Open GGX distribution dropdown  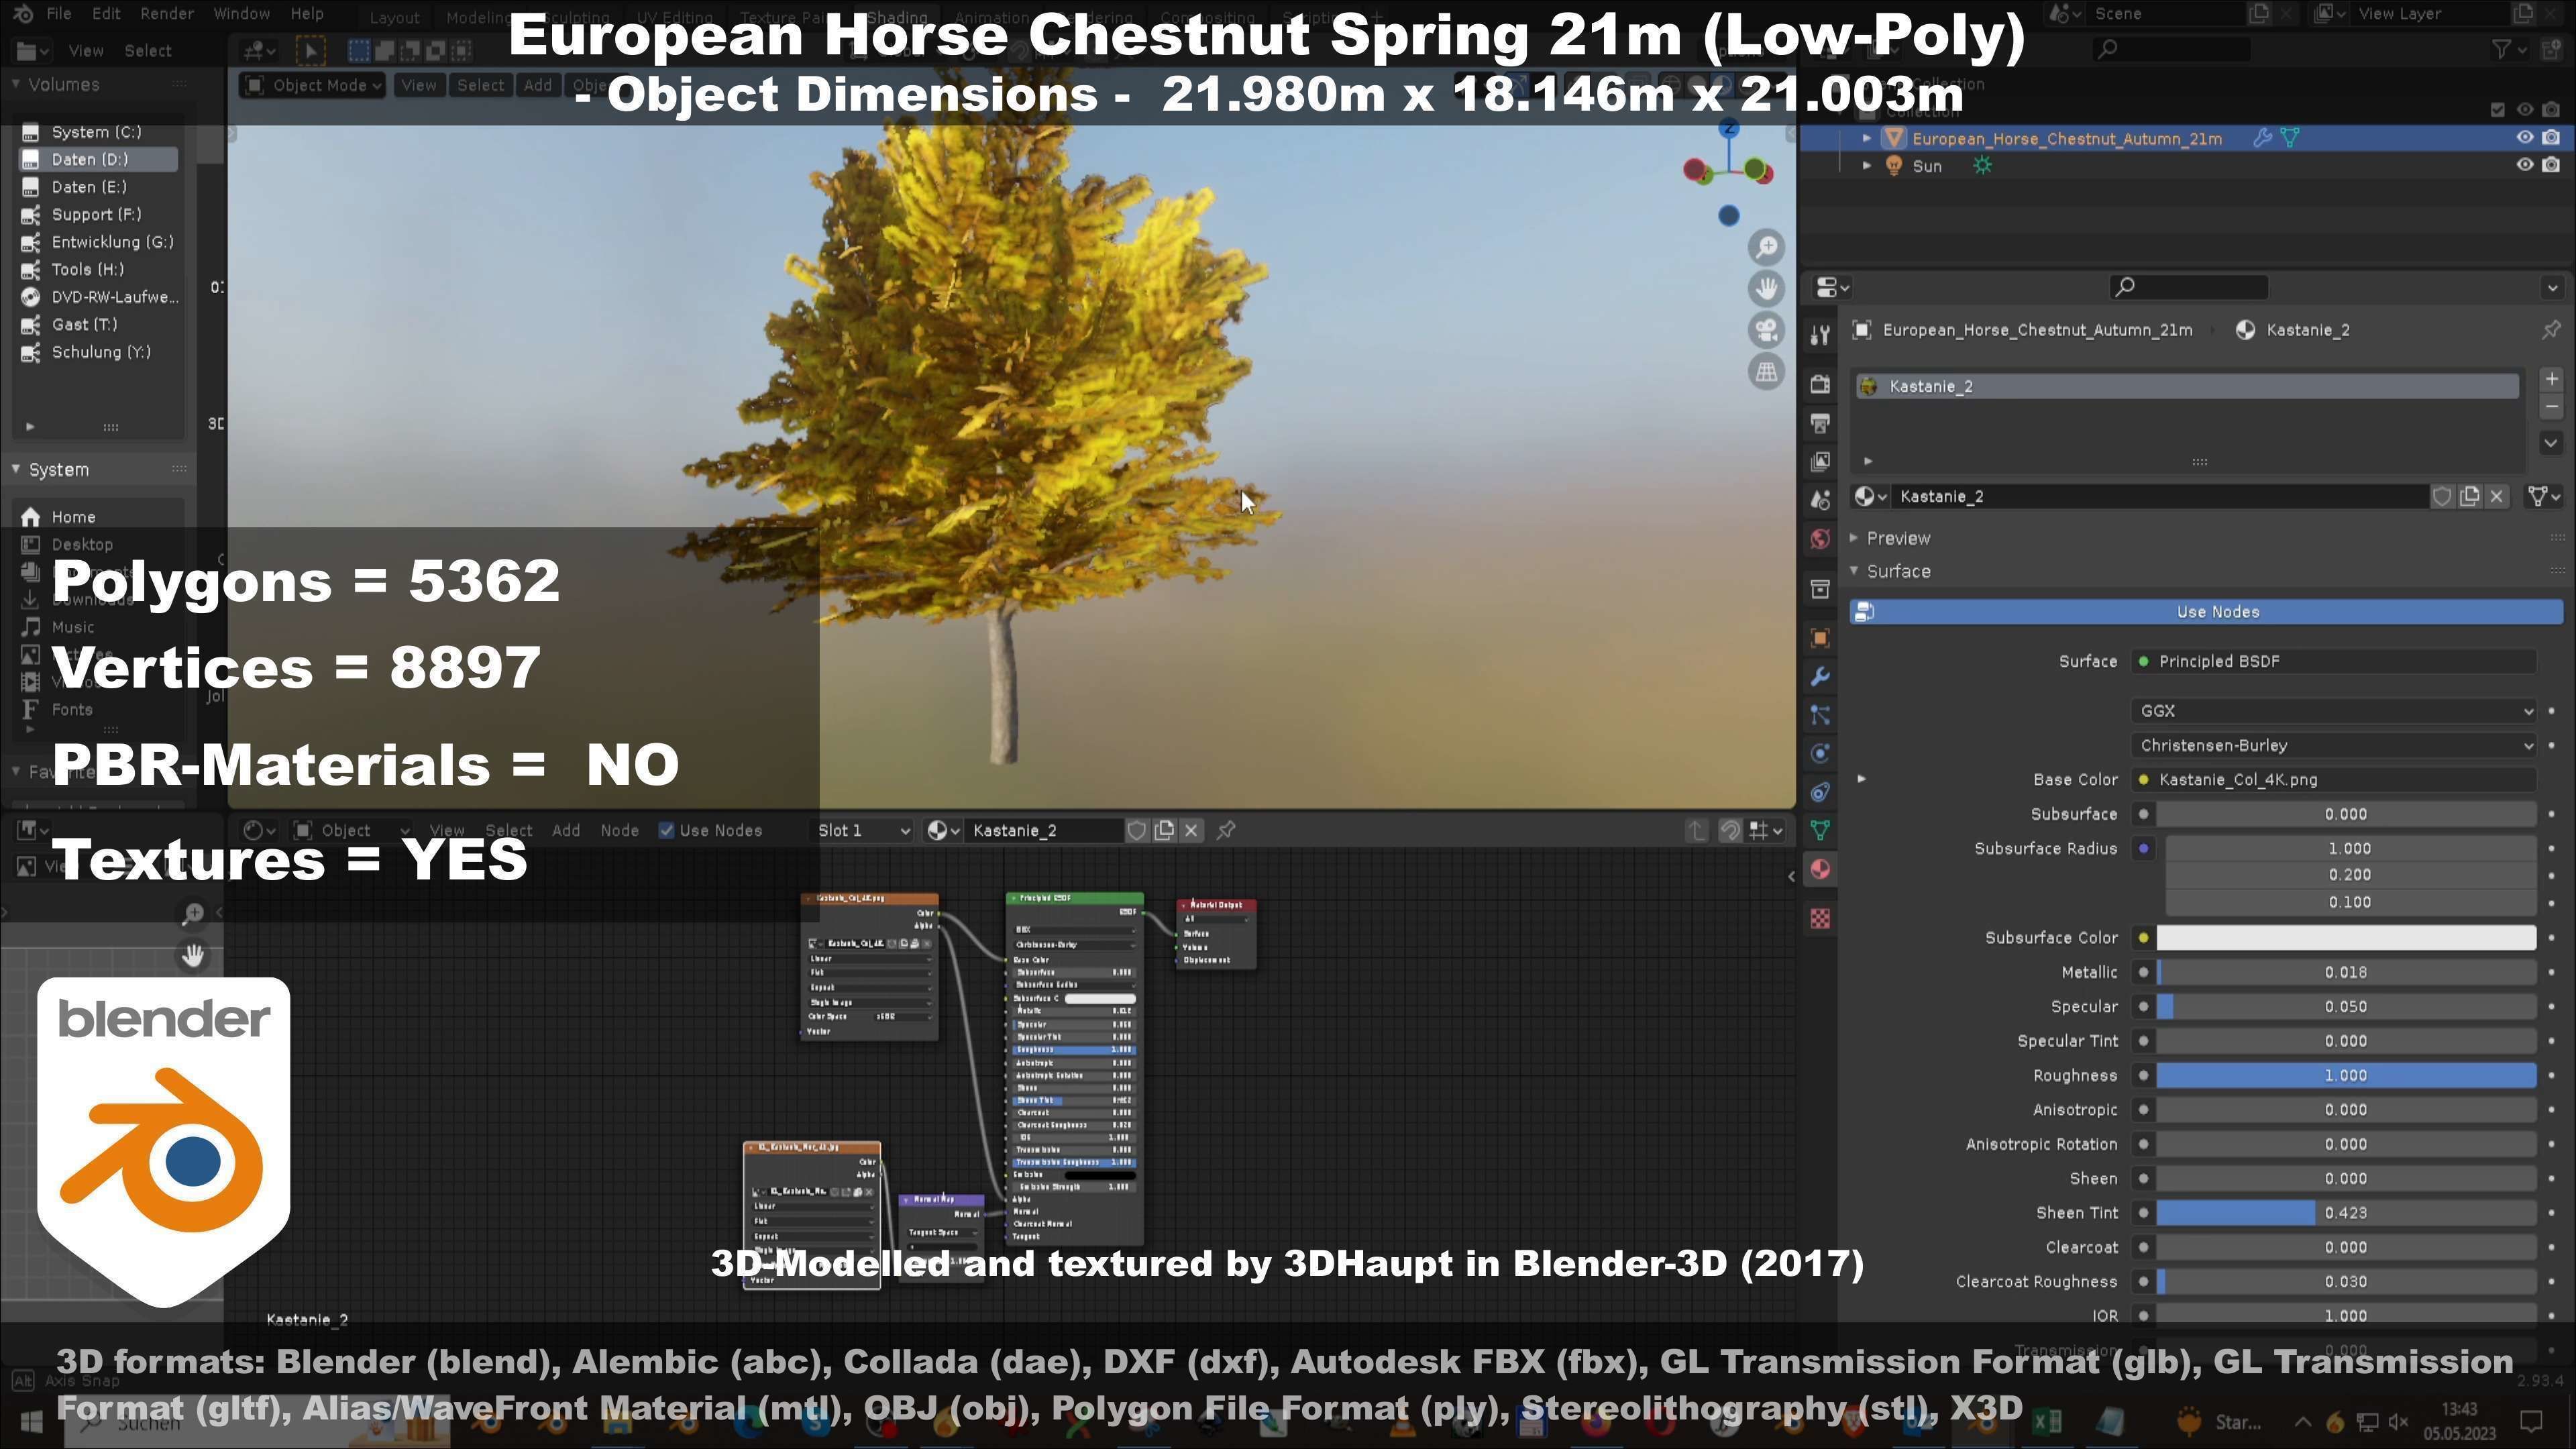click(2334, 711)
